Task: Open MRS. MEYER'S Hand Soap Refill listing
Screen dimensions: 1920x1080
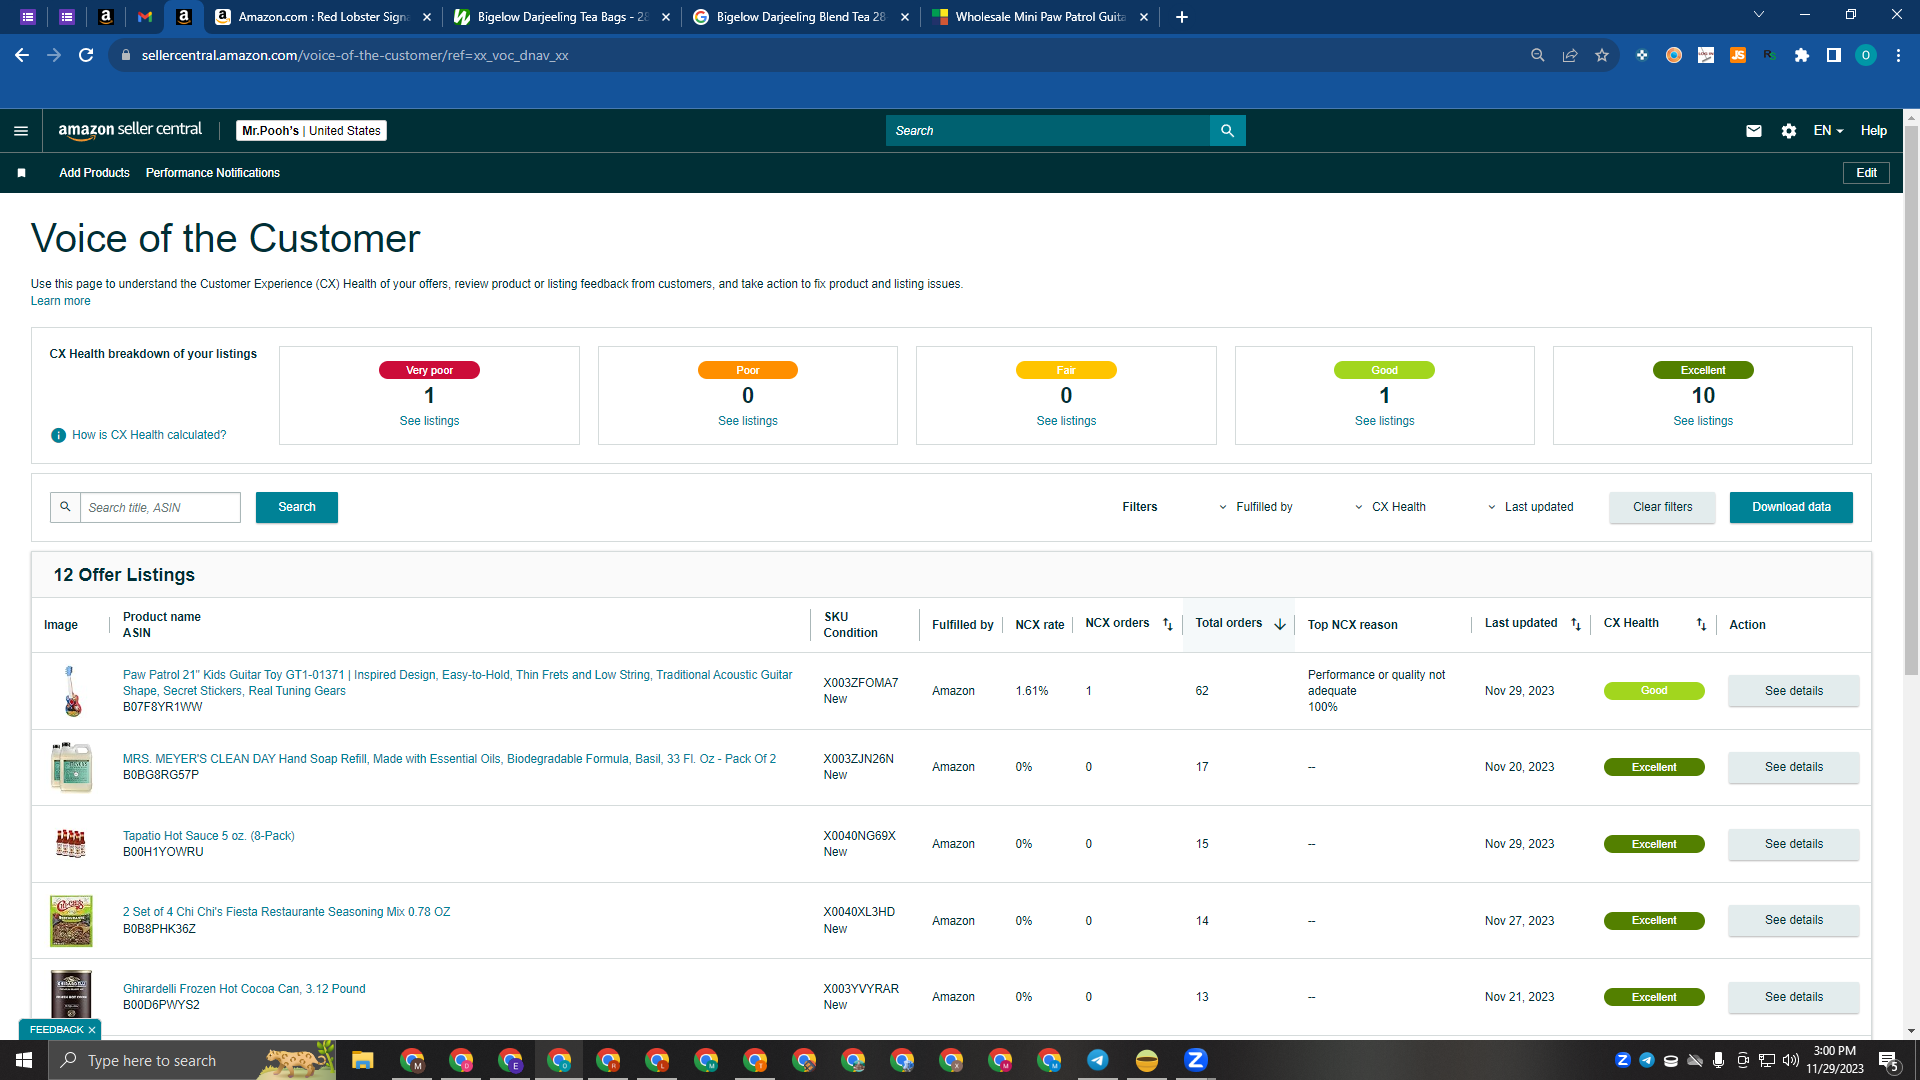Action: [449, 759]
